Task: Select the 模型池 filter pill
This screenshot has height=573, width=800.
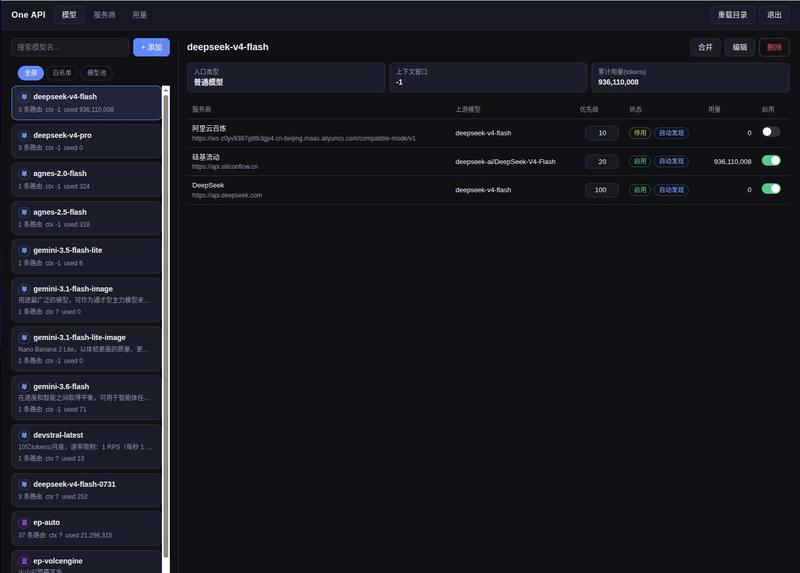Action: pyautogui.click(x=96, y=73)
